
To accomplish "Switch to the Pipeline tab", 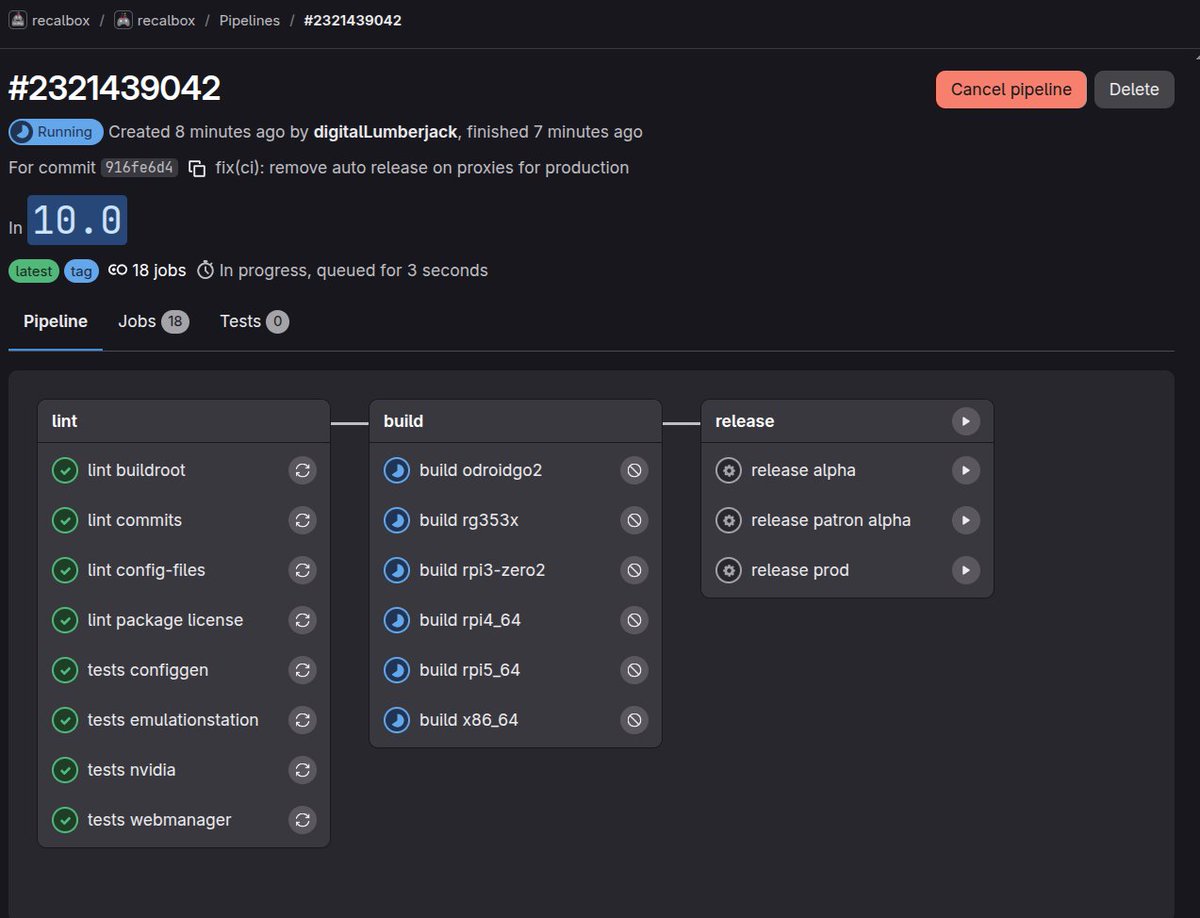I will [56, 321].
